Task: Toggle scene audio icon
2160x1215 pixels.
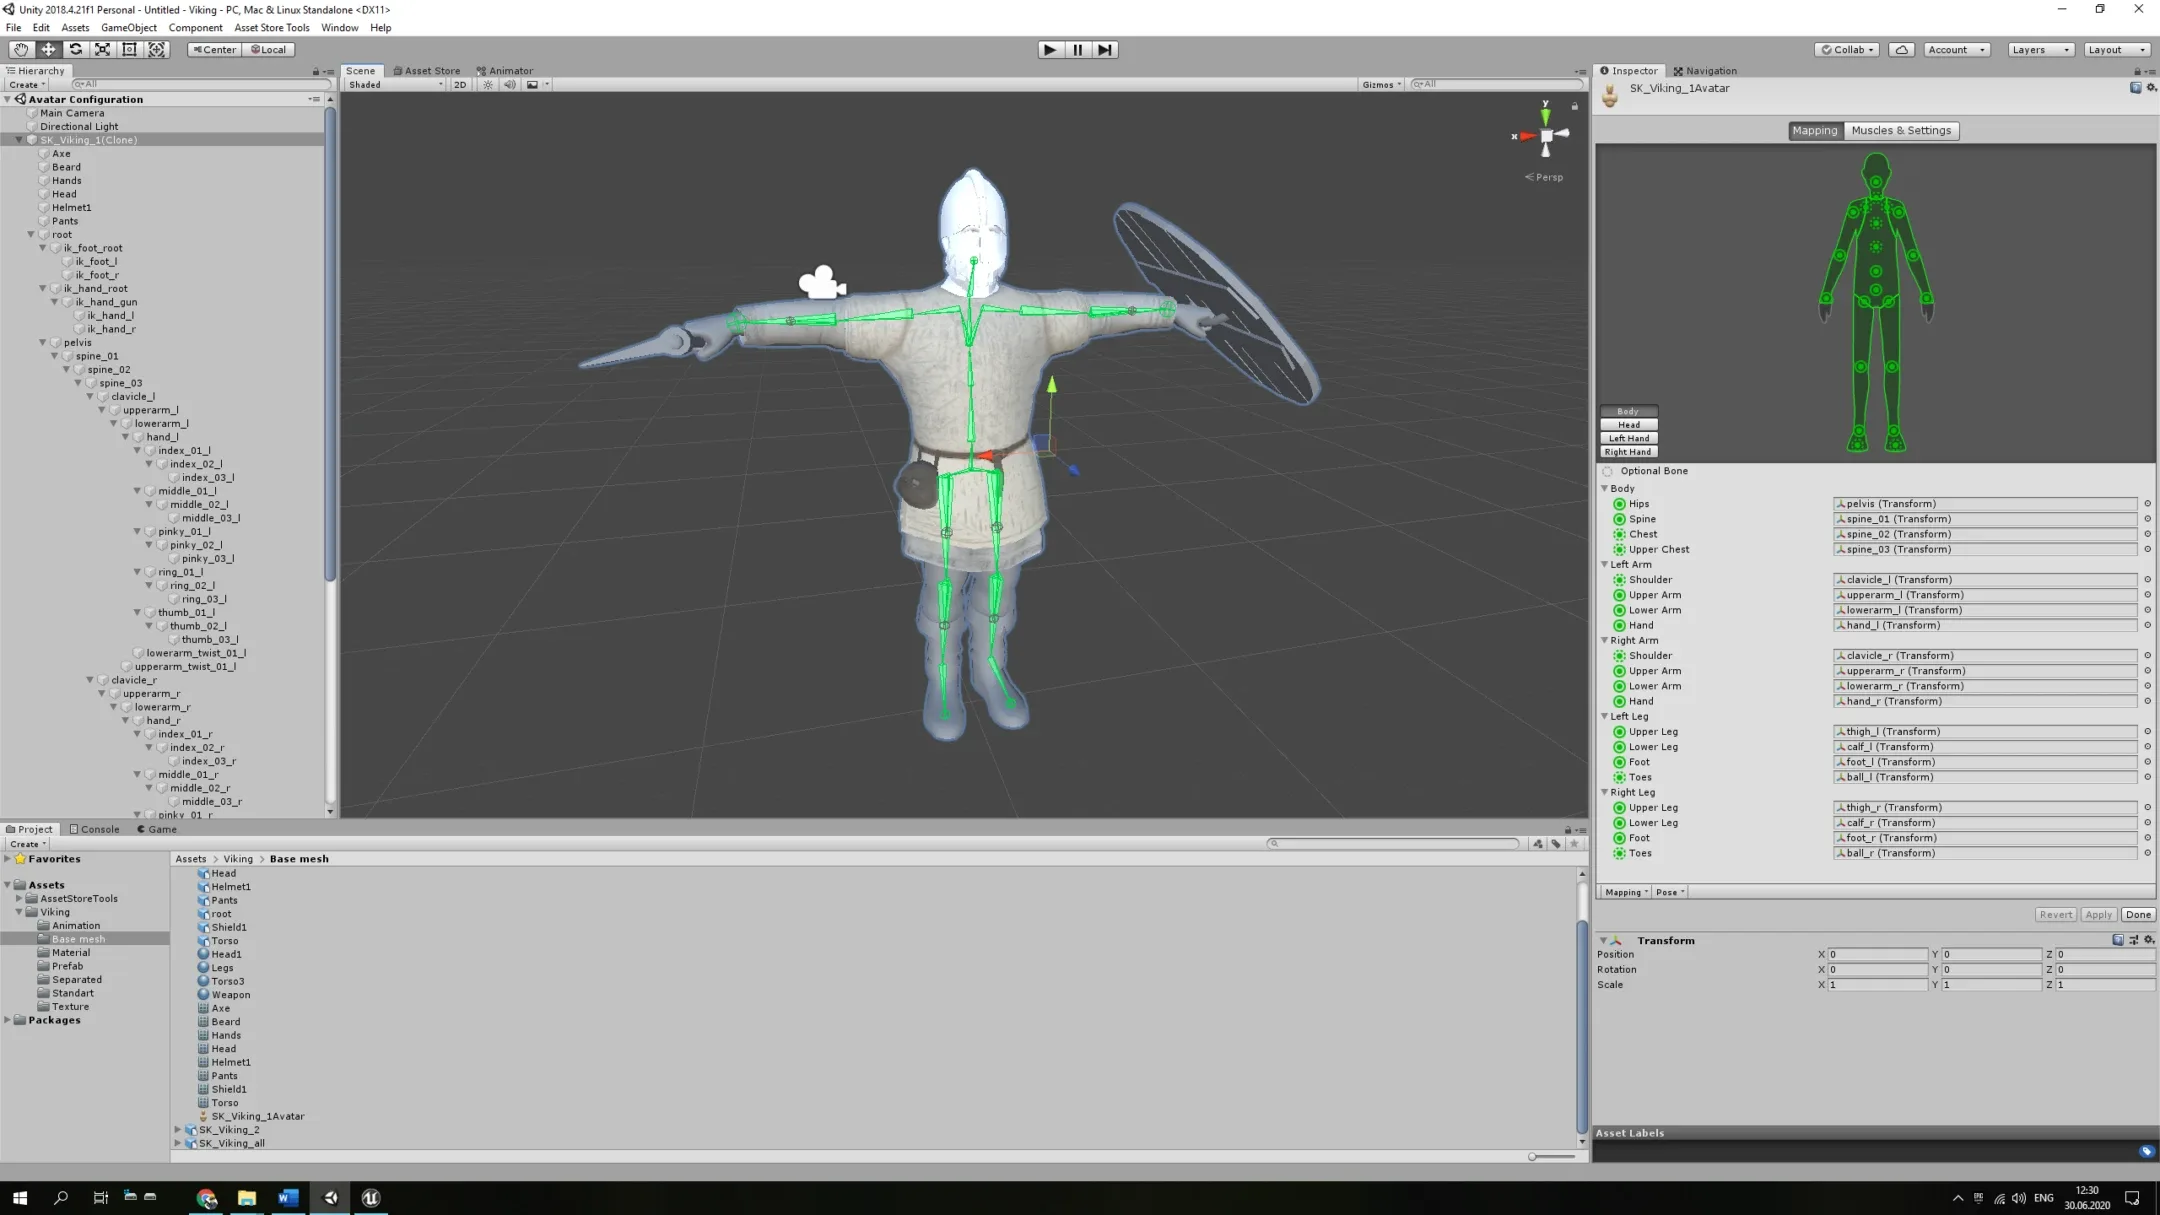Action: (x=510, y=85)
